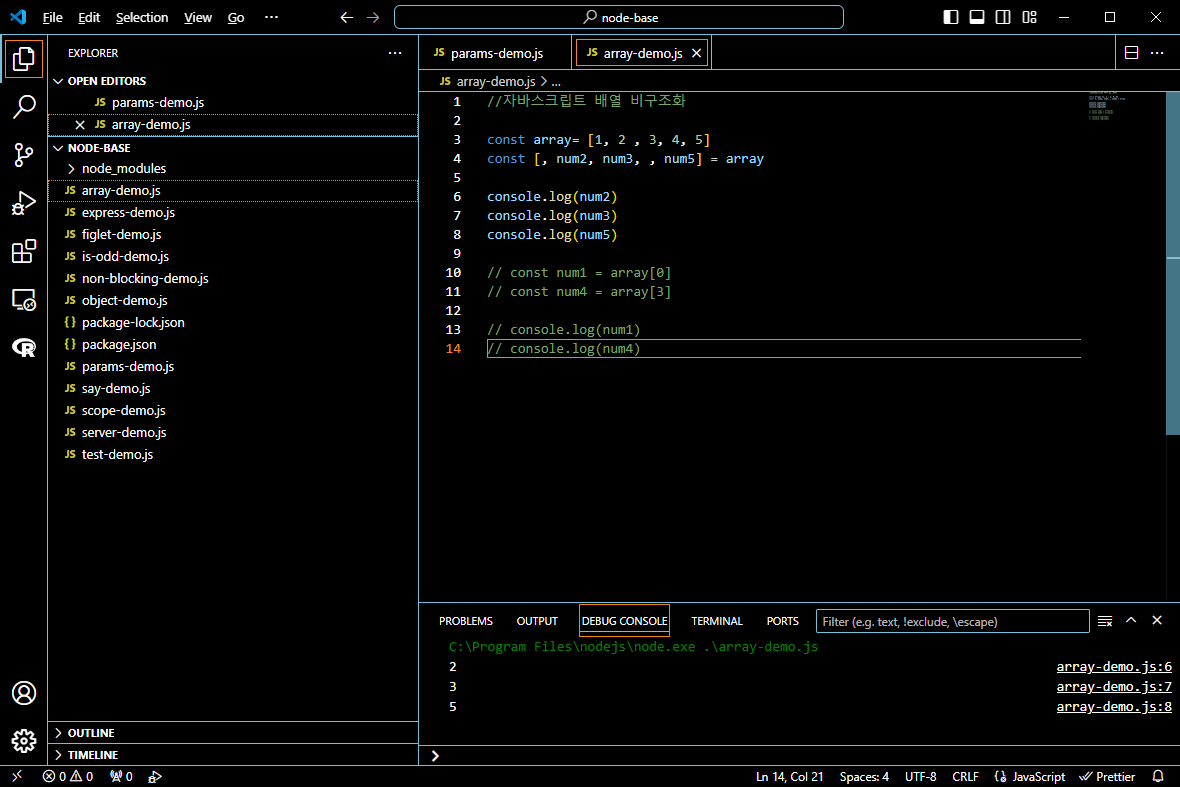Screen dimensions: 1180x787
Task: Toggle the bottom panel layout icon
Action: [977, 17]
